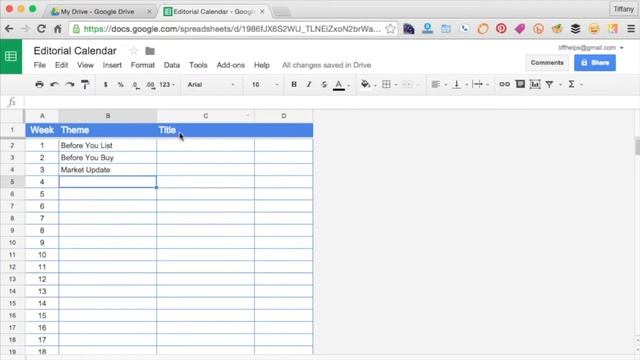Insert a chart

pyautogui.click(x=535, y=84)
